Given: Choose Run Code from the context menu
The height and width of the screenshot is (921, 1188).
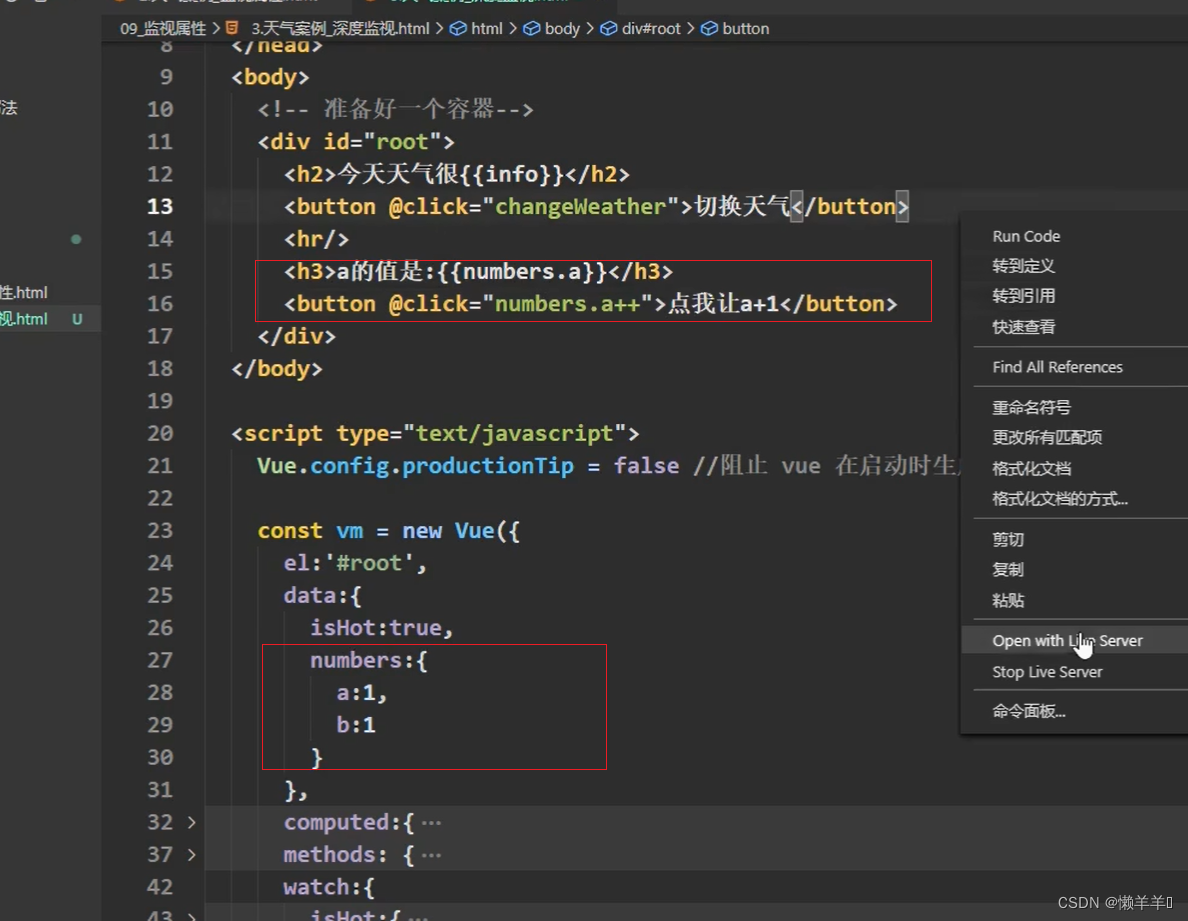Looking at the screenshot, I should 1026,236.
